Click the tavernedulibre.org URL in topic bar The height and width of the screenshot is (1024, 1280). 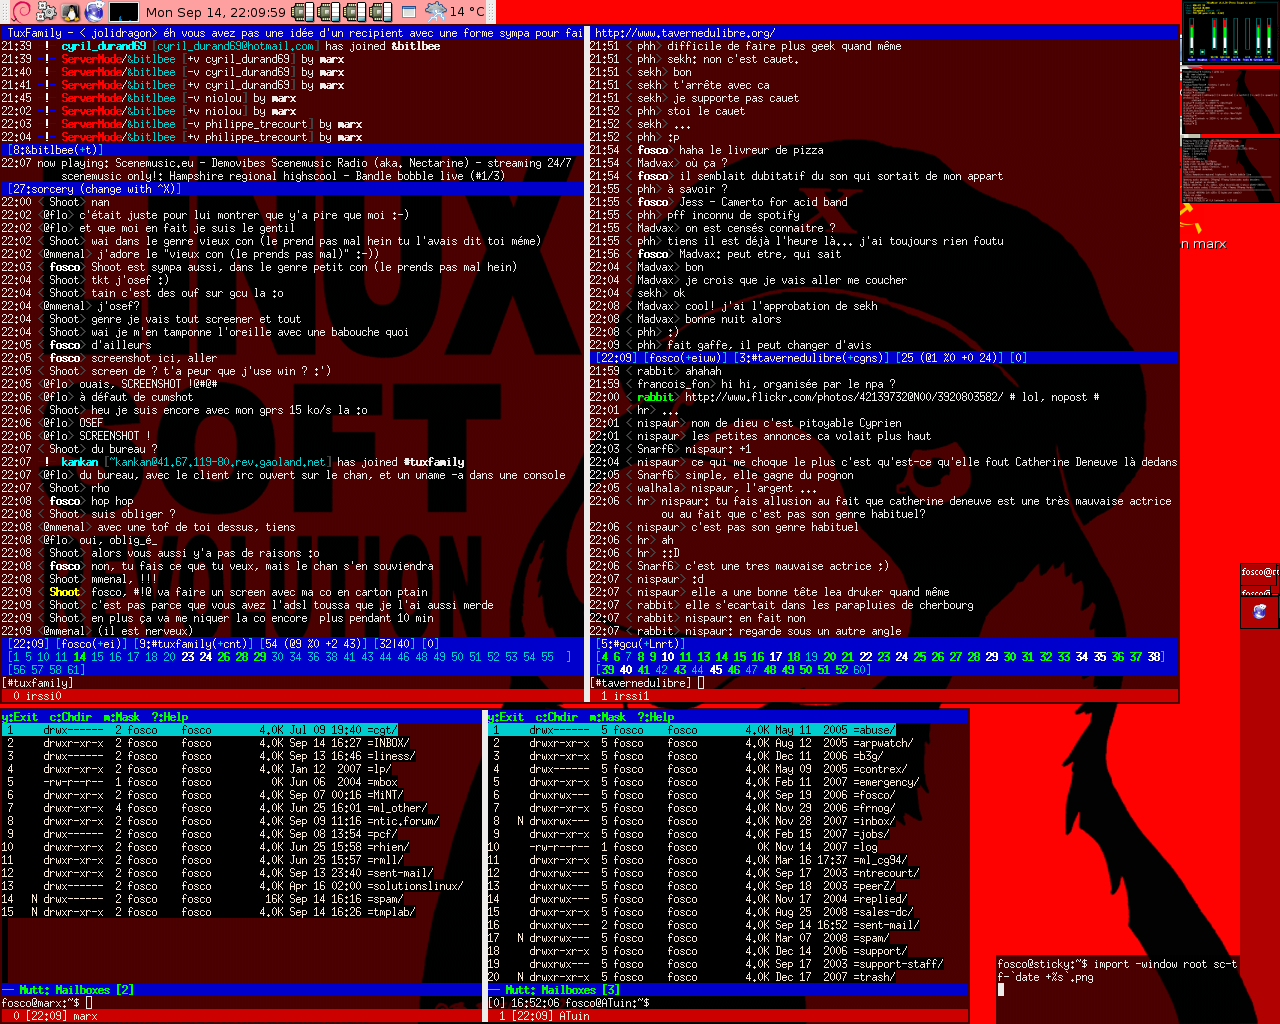(x=685, y=33)
